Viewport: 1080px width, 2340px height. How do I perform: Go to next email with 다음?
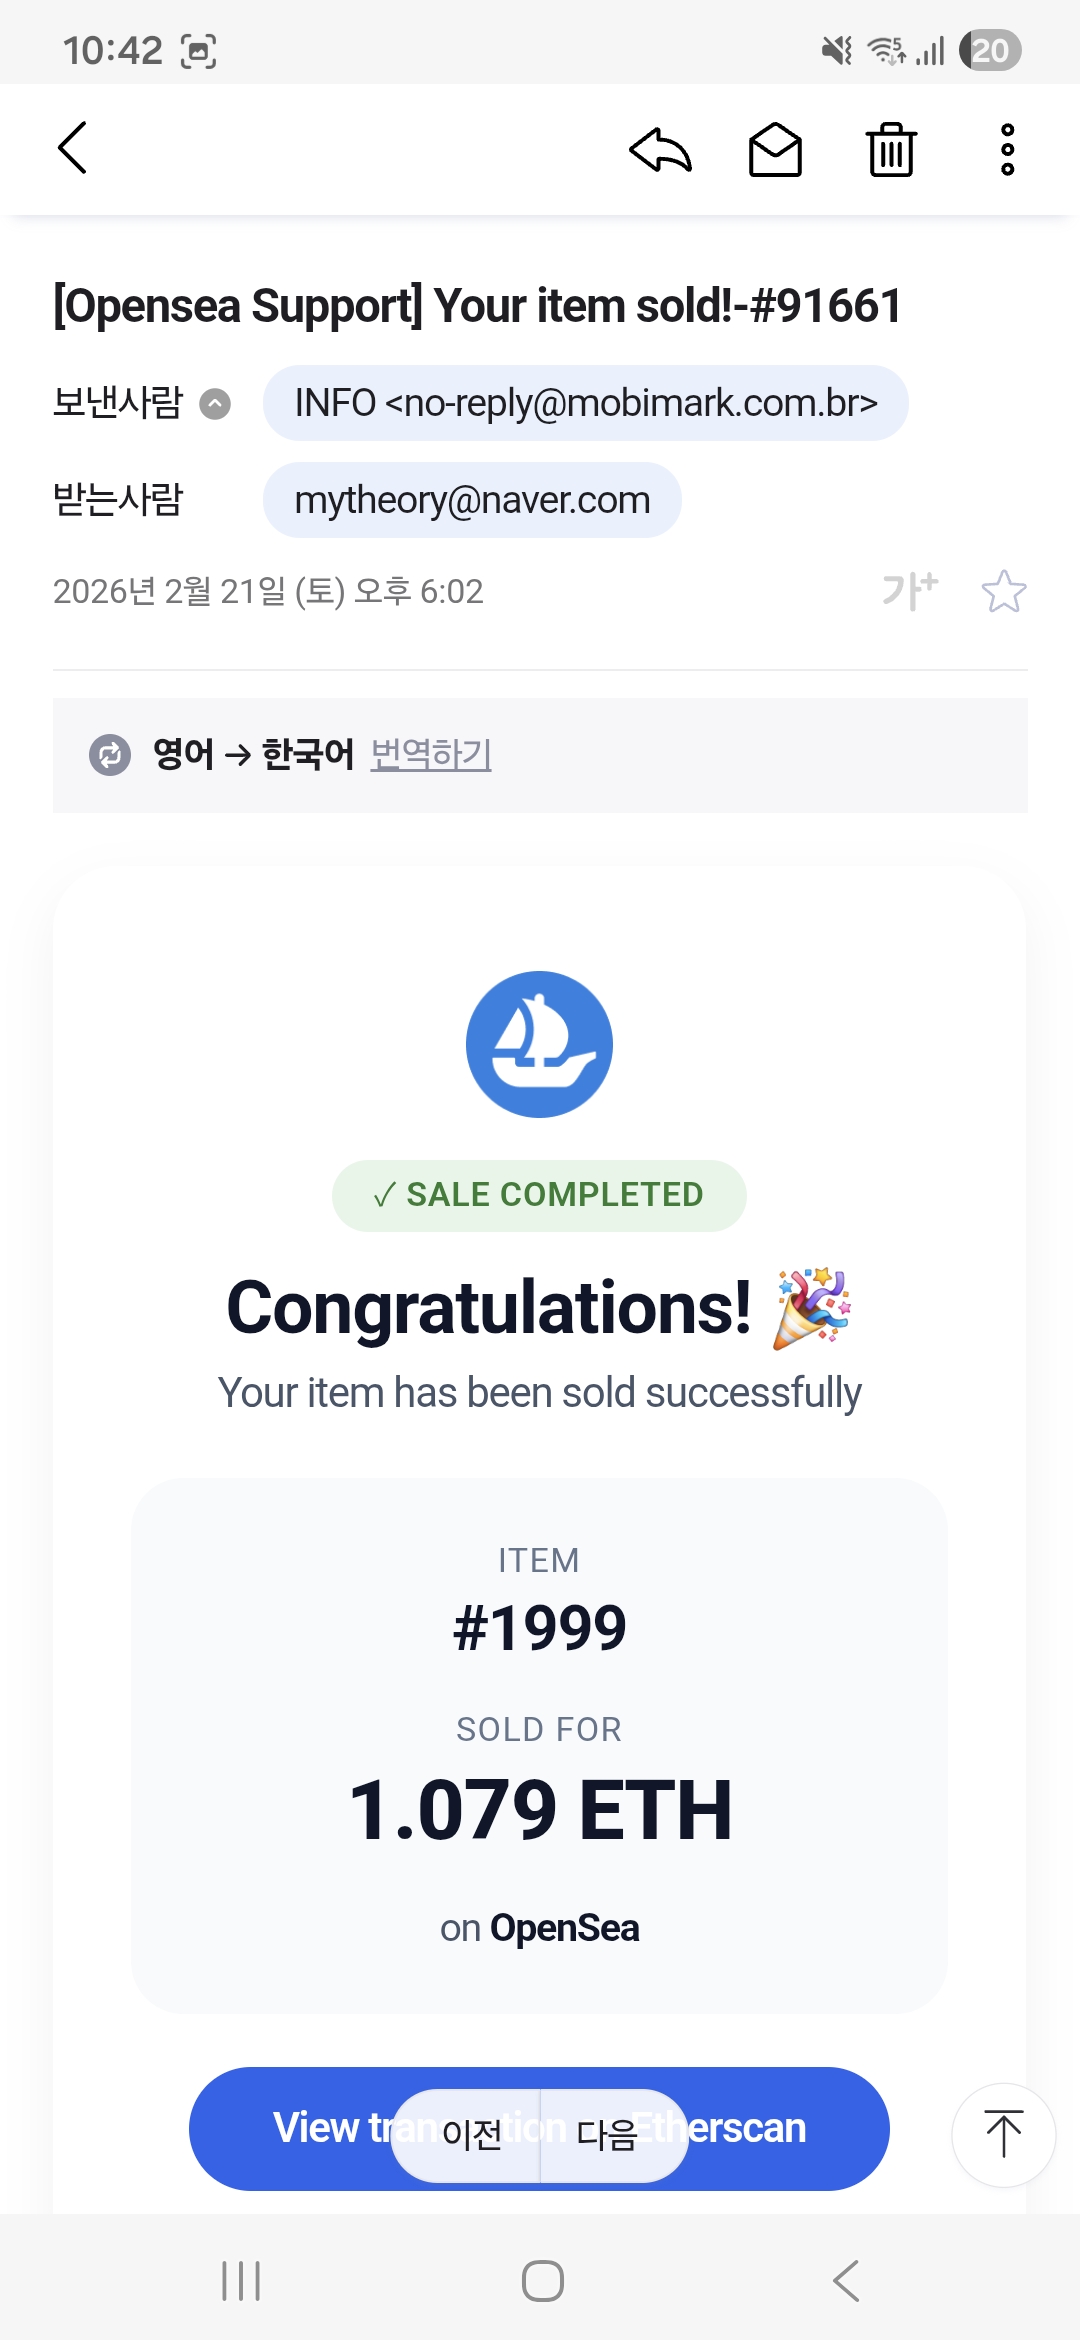coord(608,2135)
